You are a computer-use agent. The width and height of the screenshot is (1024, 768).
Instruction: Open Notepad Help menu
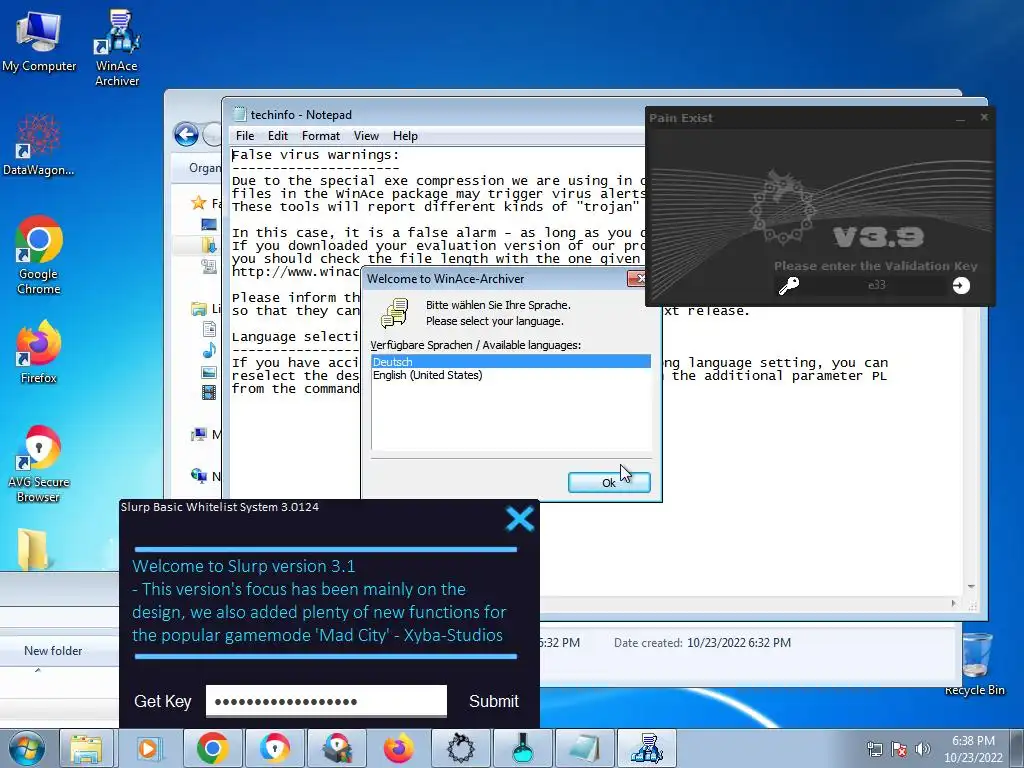pyautogui.click(x=405, y=136)
